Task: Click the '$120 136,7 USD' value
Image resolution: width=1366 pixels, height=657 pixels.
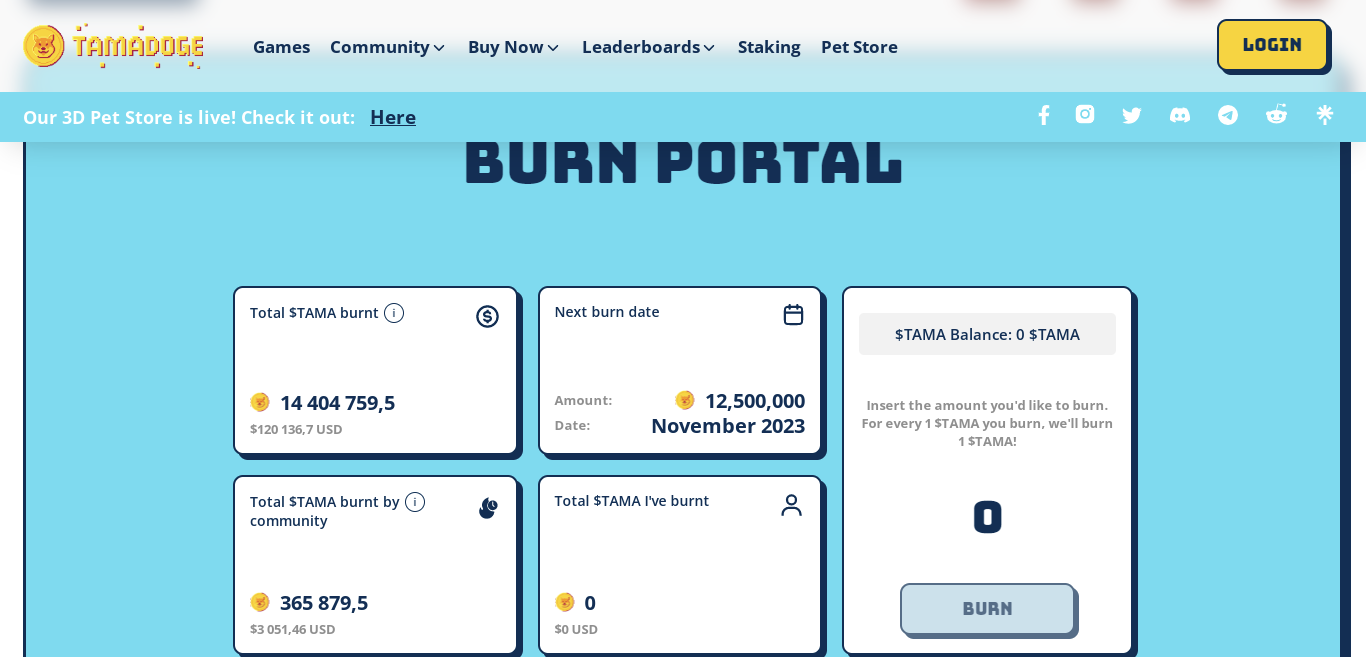Action: point(296,429)
